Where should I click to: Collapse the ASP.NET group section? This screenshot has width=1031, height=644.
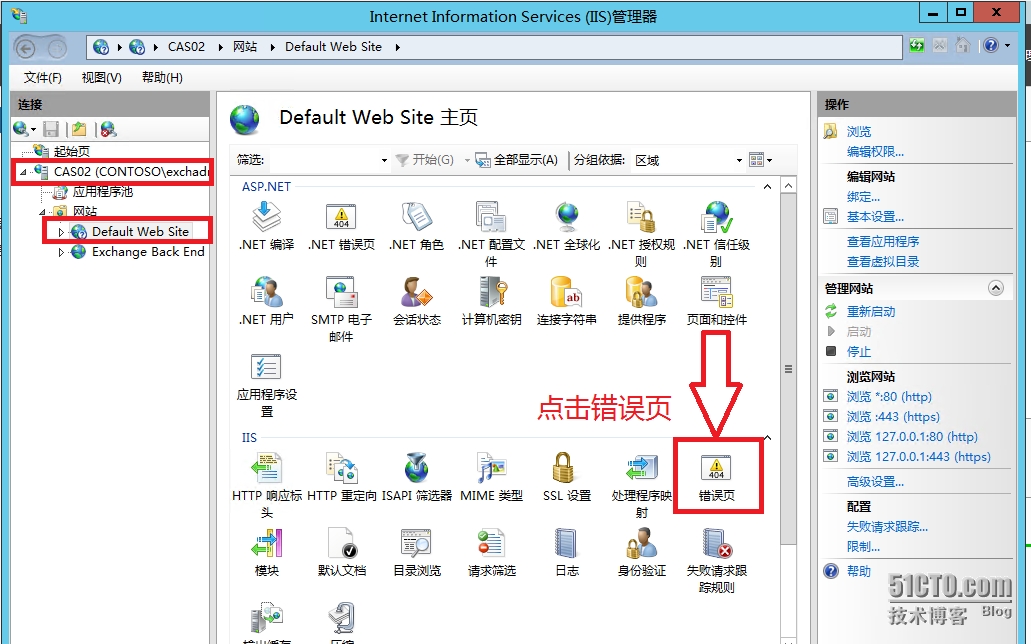click(767, 187)
